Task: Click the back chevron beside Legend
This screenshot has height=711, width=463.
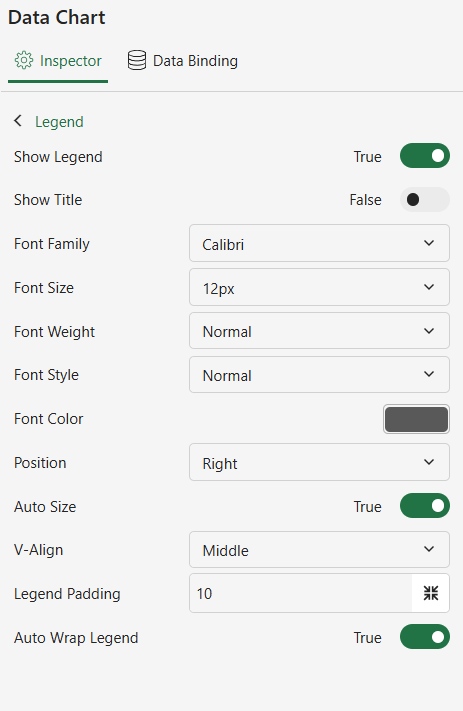Action: click(x=18, y=121)
